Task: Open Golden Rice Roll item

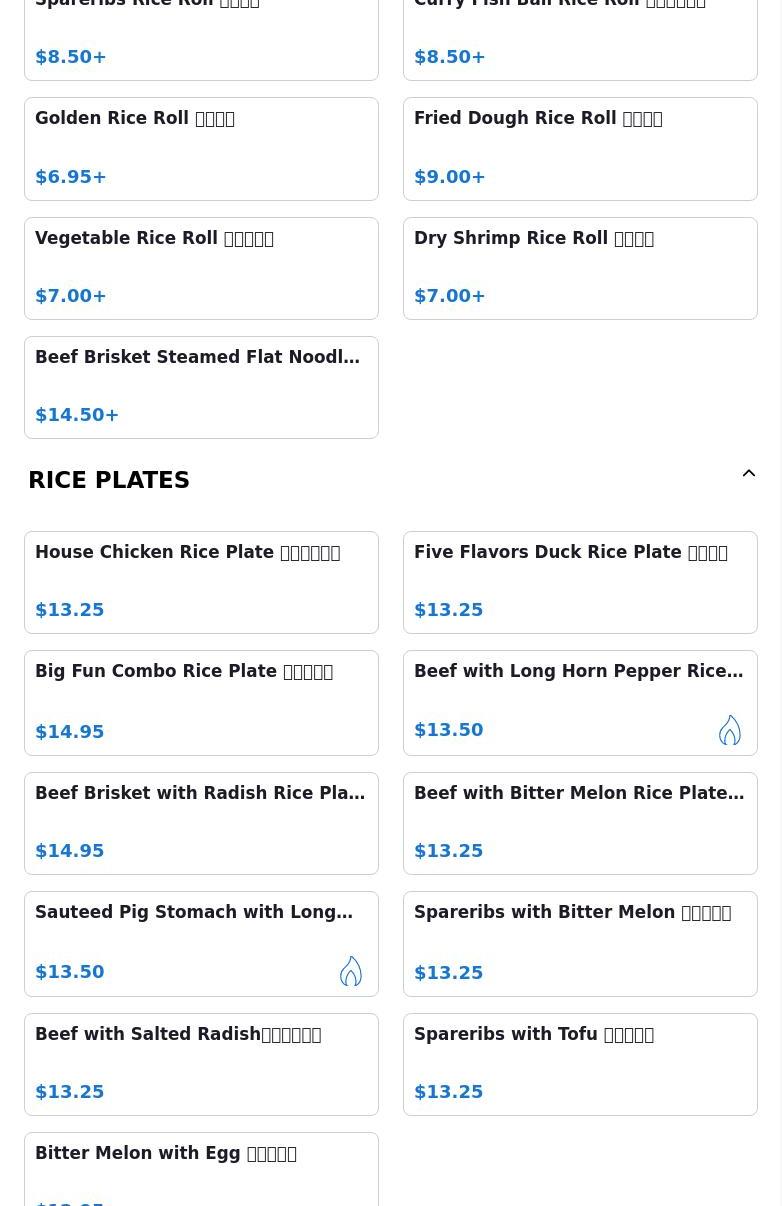Action: pos(201,148)
